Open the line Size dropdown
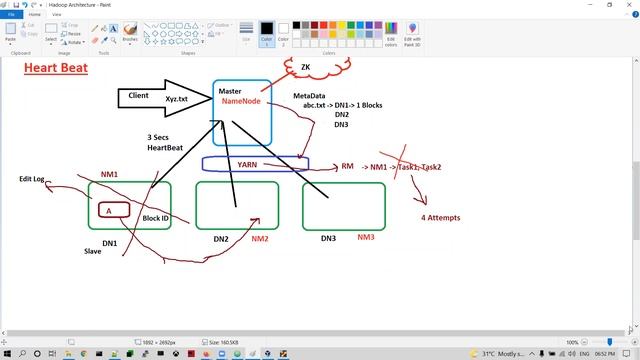Image resolution: width=640 pixels, height=360 pixels. tap(246, 34)
